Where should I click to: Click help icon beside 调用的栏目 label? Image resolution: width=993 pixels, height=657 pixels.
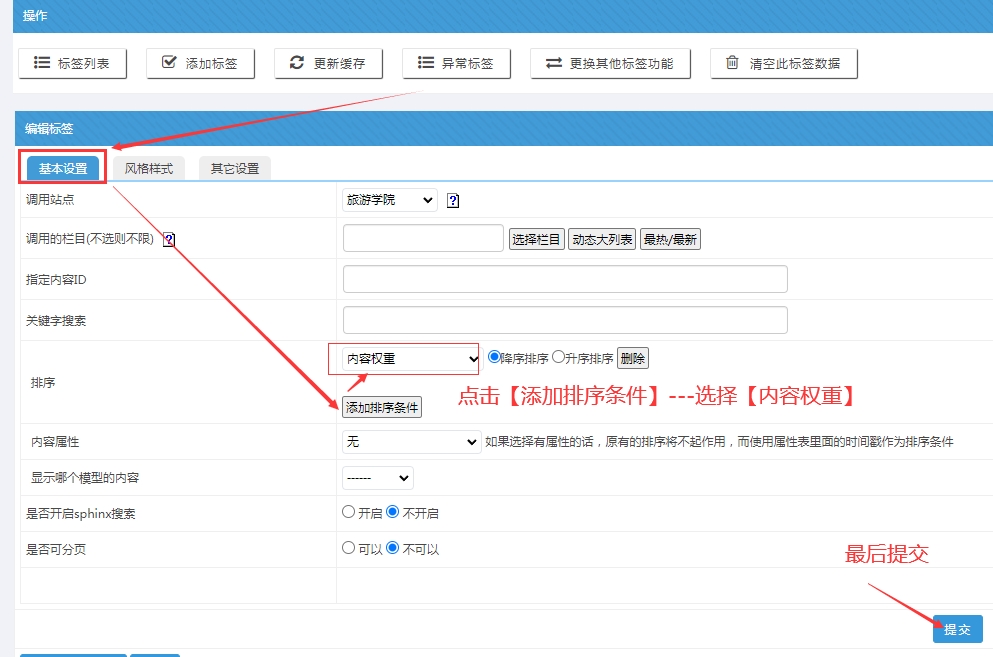coord(168,240)
